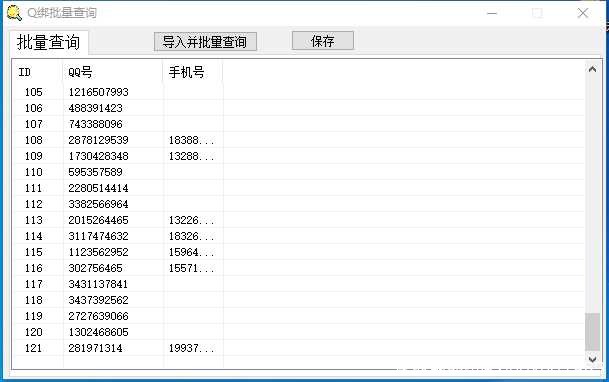
Task: Click phone cell 15964...
Action: (x=191, y=252)
